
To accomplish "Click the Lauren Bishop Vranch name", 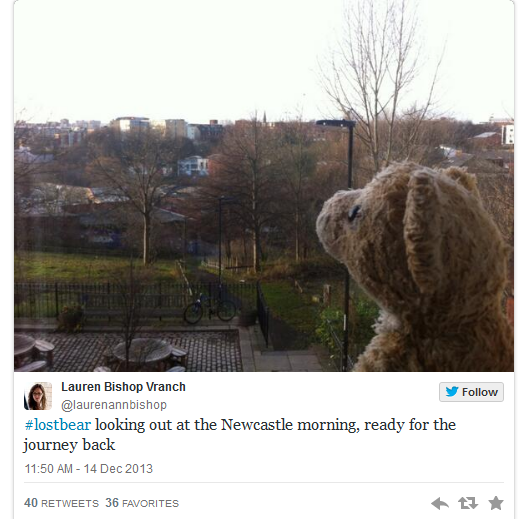I will pyautogui.click(x=123, y=387).
